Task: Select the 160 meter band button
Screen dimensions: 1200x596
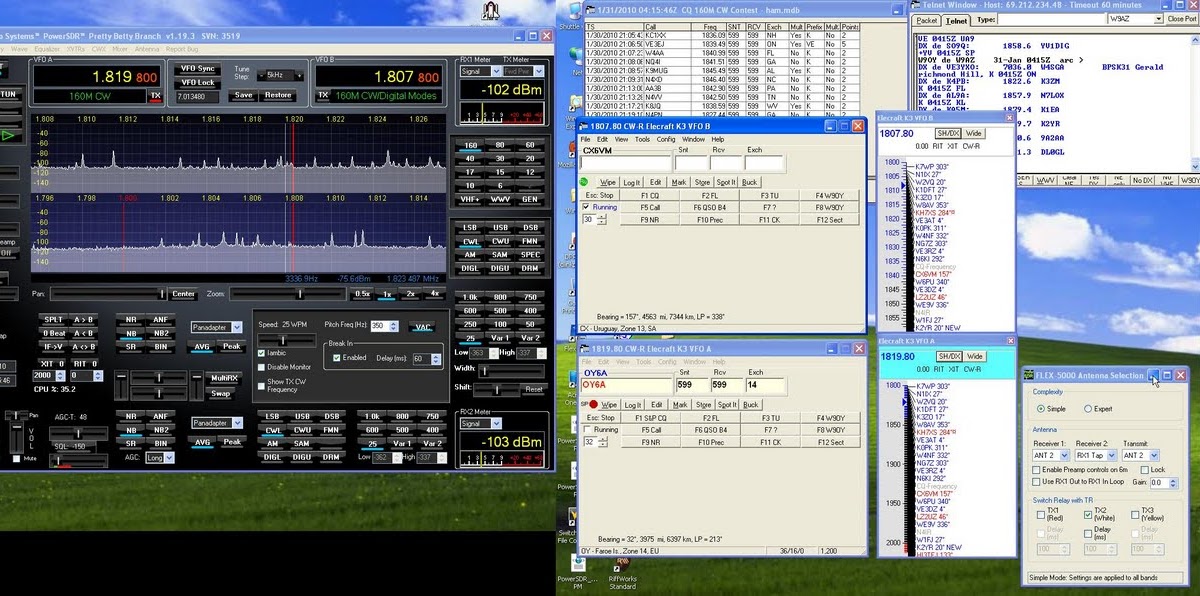Action: point(470,146)
